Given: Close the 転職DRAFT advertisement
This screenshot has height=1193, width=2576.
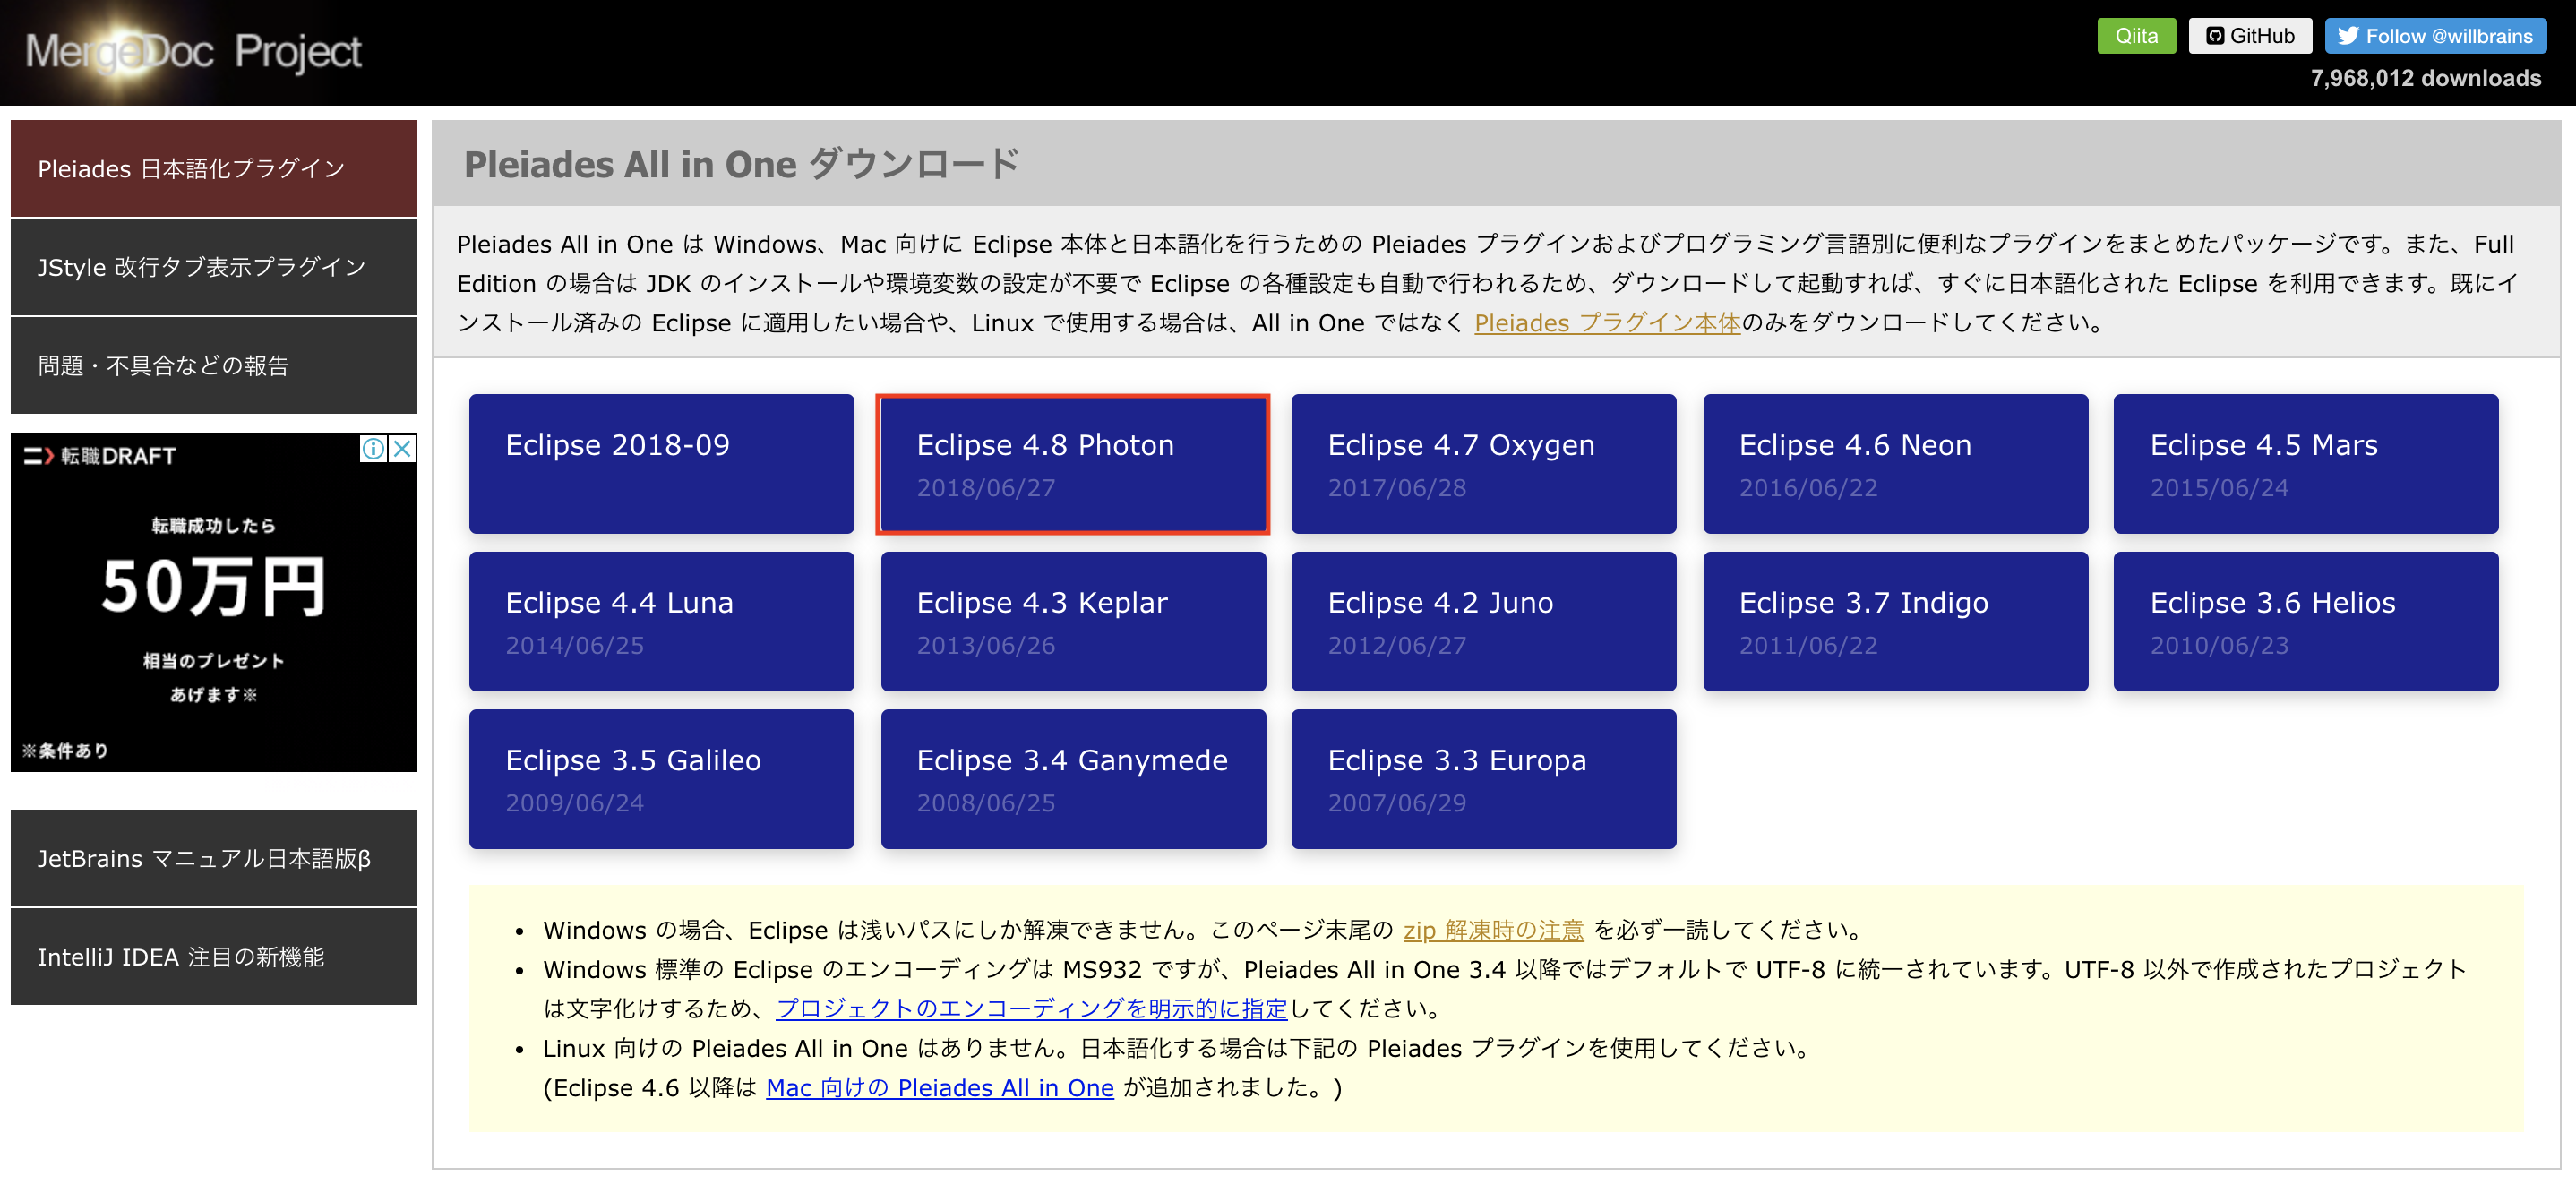Looking at the screenshot, I should coord(402,448).
